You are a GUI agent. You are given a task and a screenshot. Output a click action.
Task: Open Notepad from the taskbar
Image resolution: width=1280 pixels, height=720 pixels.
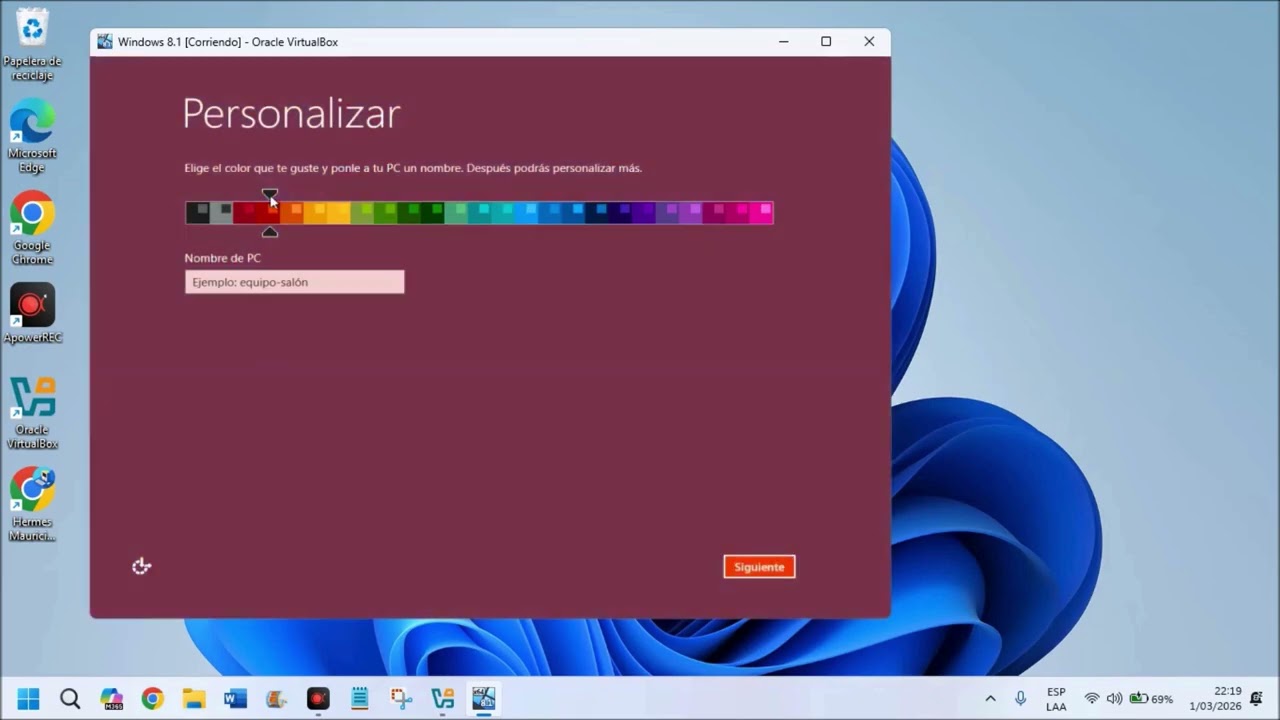pos(360,698)
